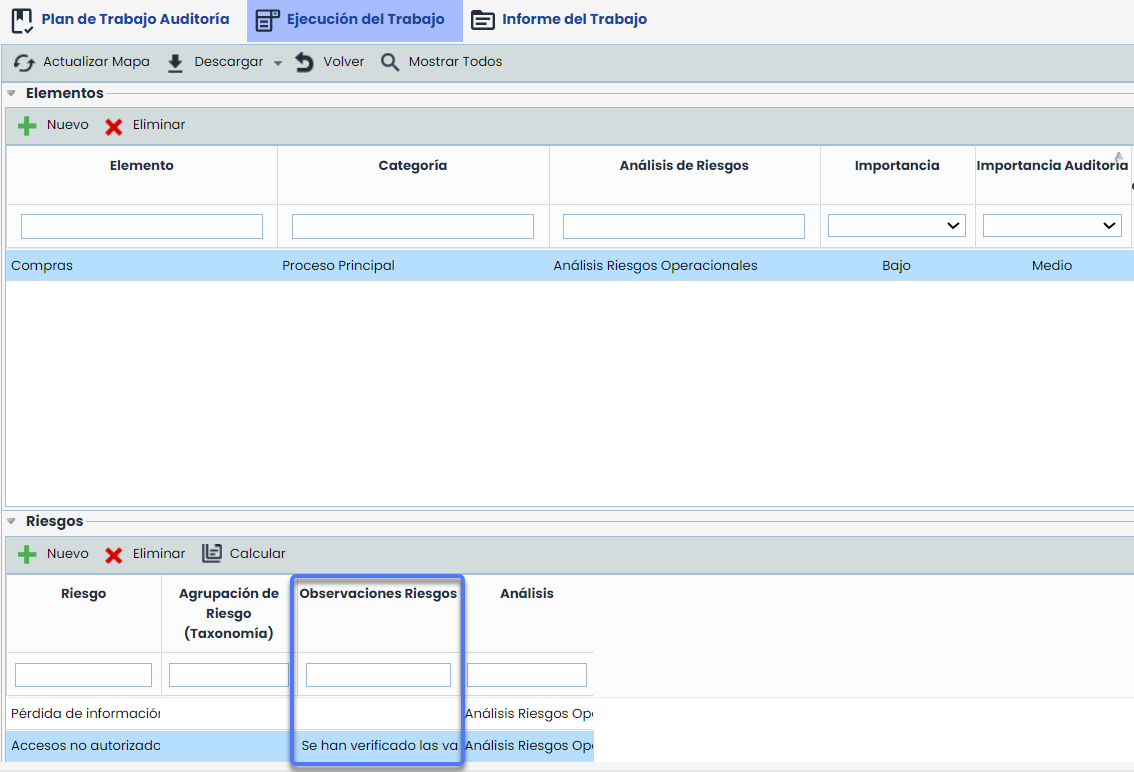The width and height of the screenshot is (1134, 772).
Task: Click the Elemento column filter field
Action: click(142, 226)
